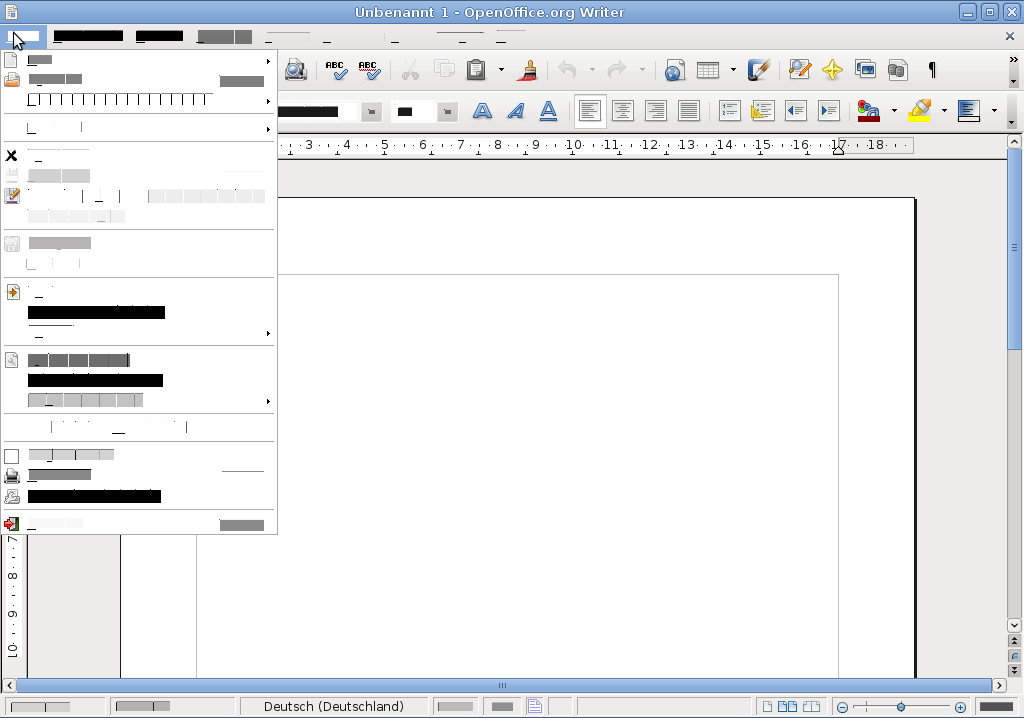Image resolution: width=1024 pixels, height=718 pixels.
Task: Cut selection with the scissors icon
Action: [411, 70]
